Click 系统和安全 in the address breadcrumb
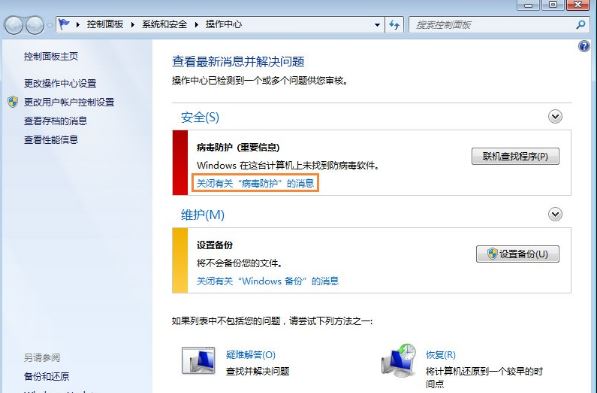597x393 pixels. pos(164,24)
